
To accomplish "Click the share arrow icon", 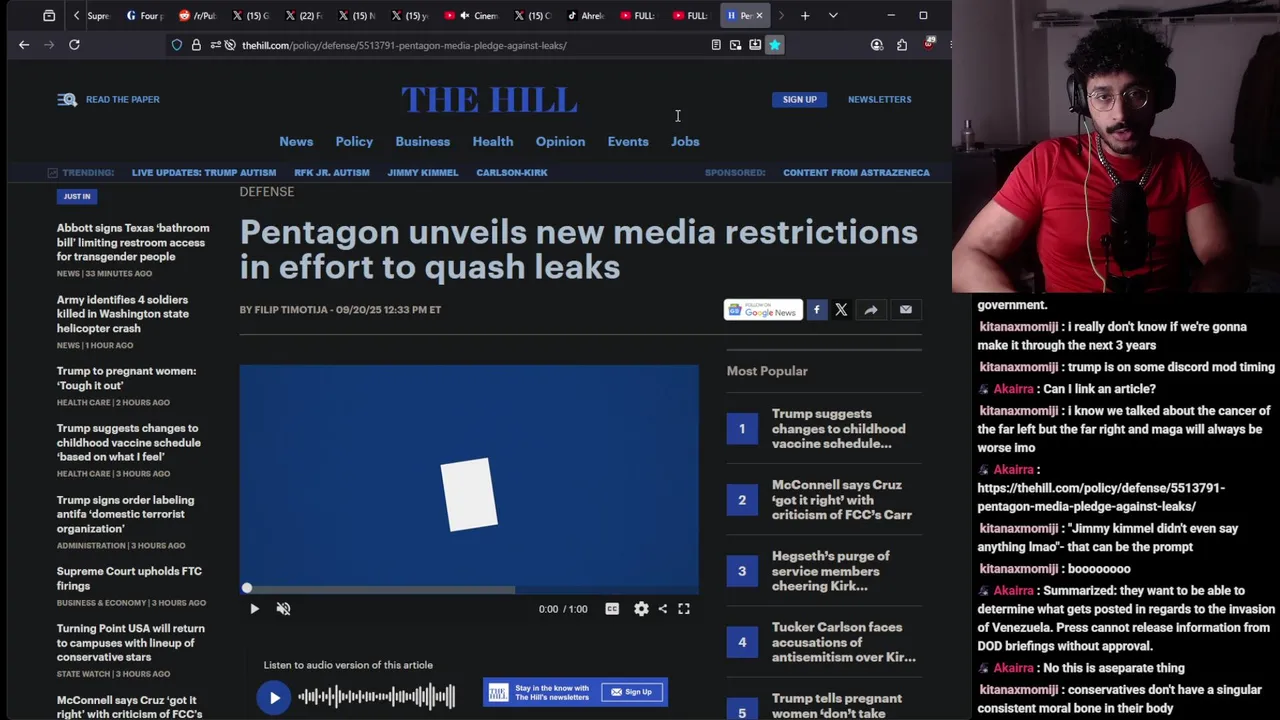I will [871, 310].
